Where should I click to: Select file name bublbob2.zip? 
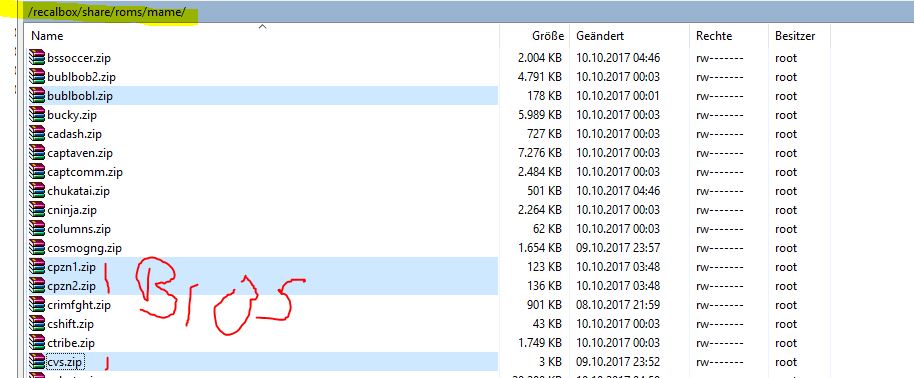click(82, 76)
